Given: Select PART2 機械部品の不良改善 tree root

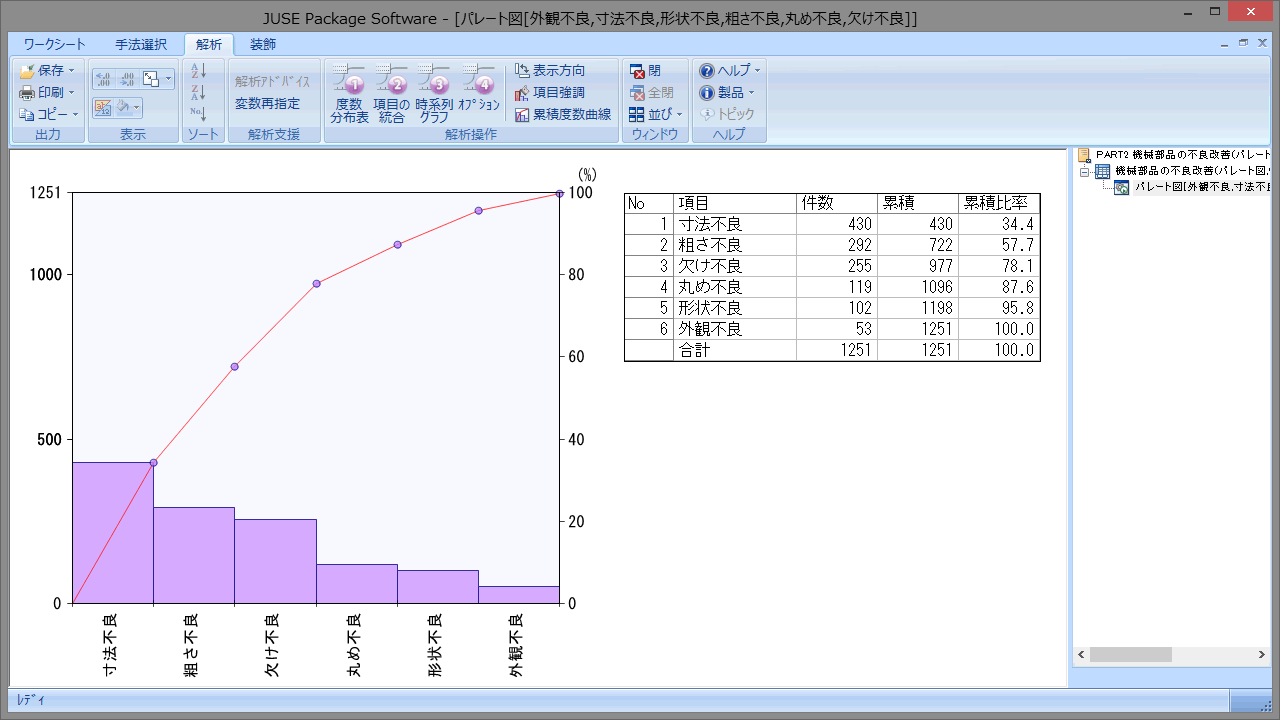Looking at the screenshot, I should 1183,155.
